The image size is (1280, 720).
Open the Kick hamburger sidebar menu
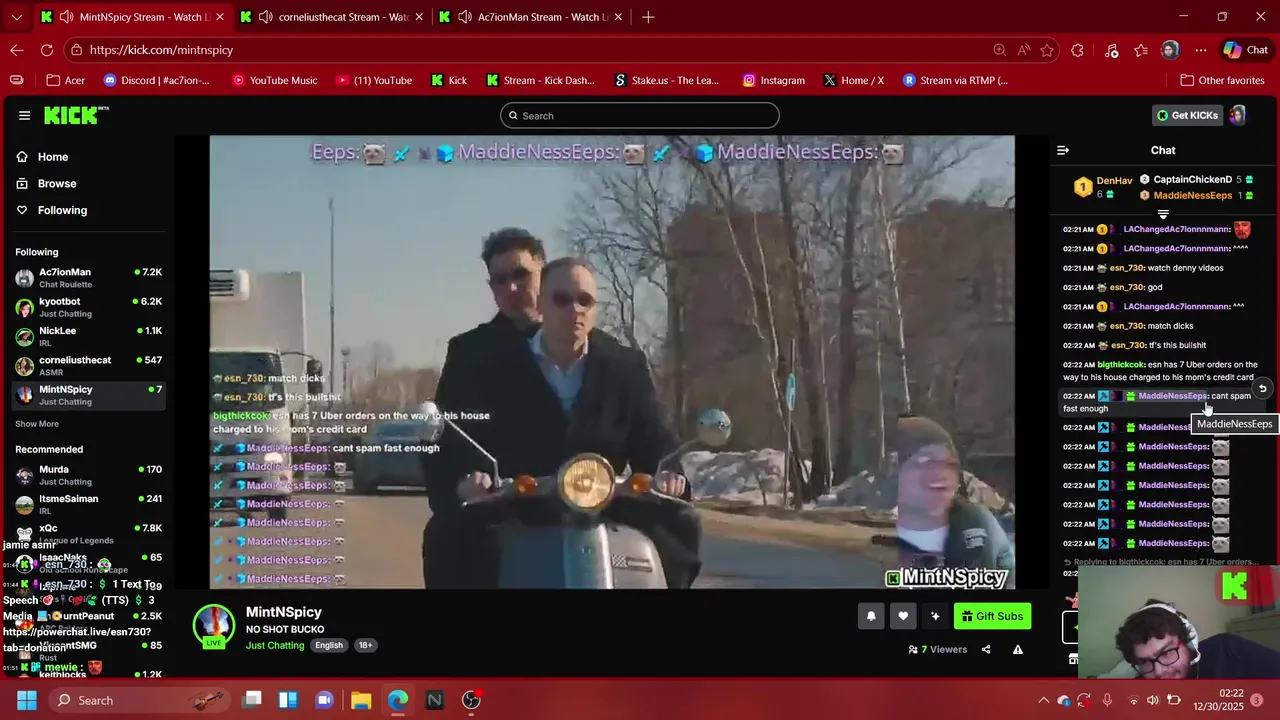pos(24,115)
